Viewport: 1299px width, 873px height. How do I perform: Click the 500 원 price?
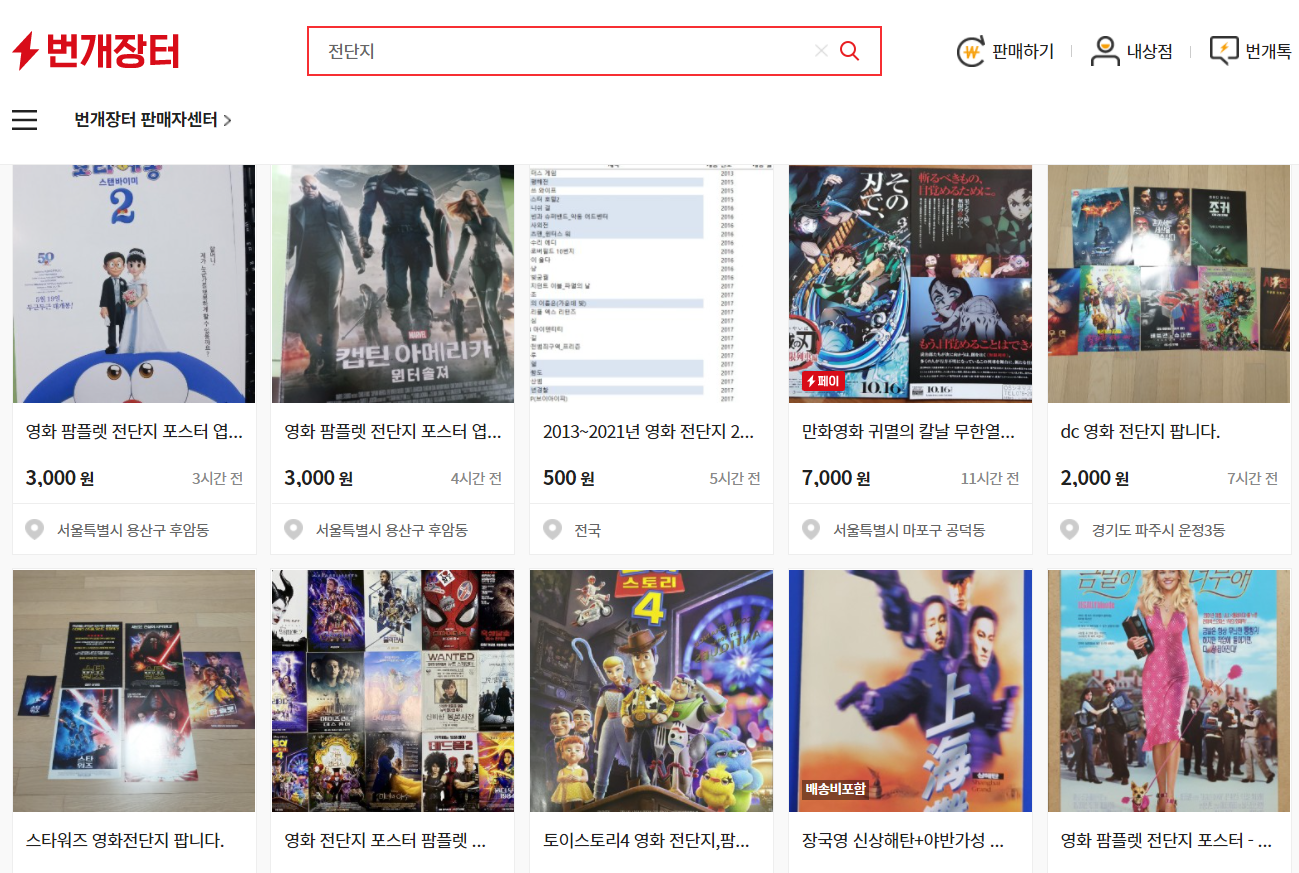click(x=569, y=478)
